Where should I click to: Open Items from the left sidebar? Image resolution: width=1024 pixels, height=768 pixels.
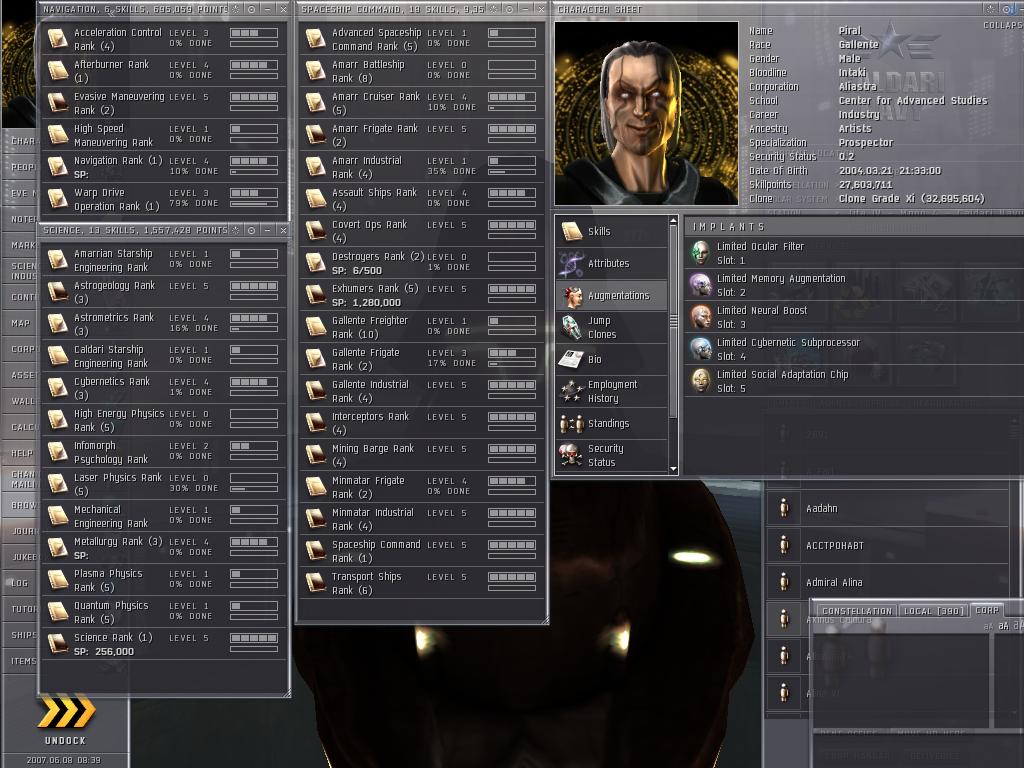[x=20, y=661]
